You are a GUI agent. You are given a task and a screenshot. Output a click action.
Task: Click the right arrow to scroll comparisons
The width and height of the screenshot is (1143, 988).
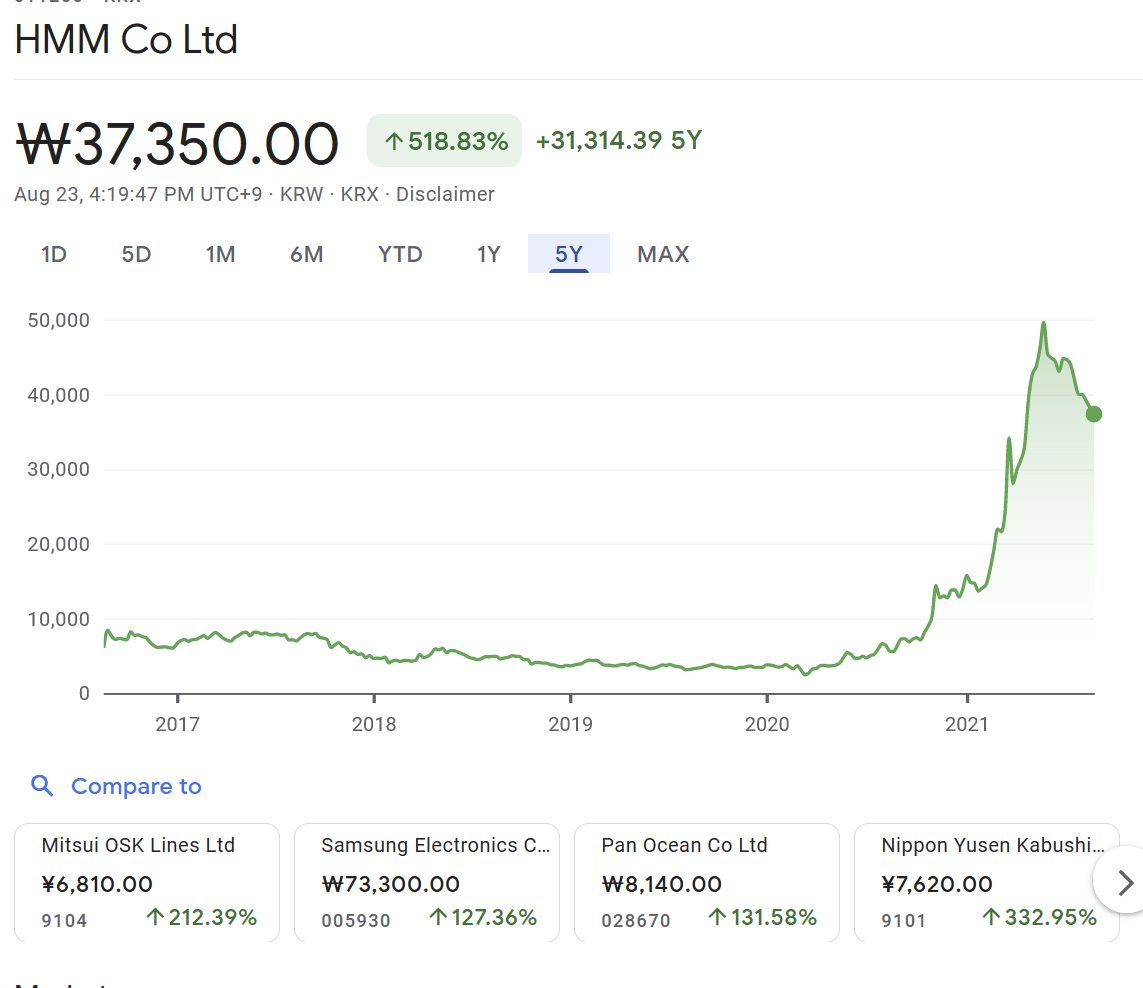1124,882
